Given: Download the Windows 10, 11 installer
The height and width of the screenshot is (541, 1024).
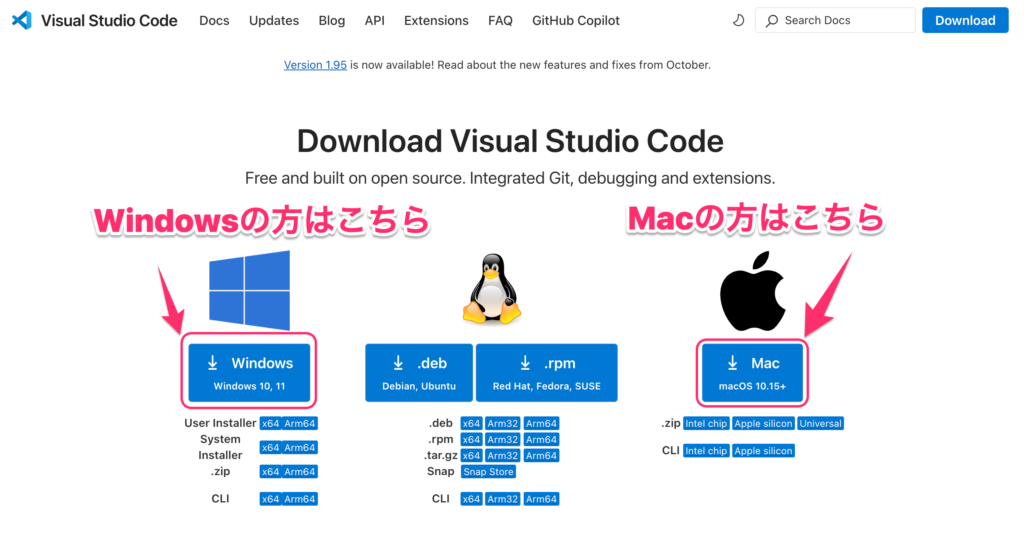Looking at the screenshot, I should point(249,373).
